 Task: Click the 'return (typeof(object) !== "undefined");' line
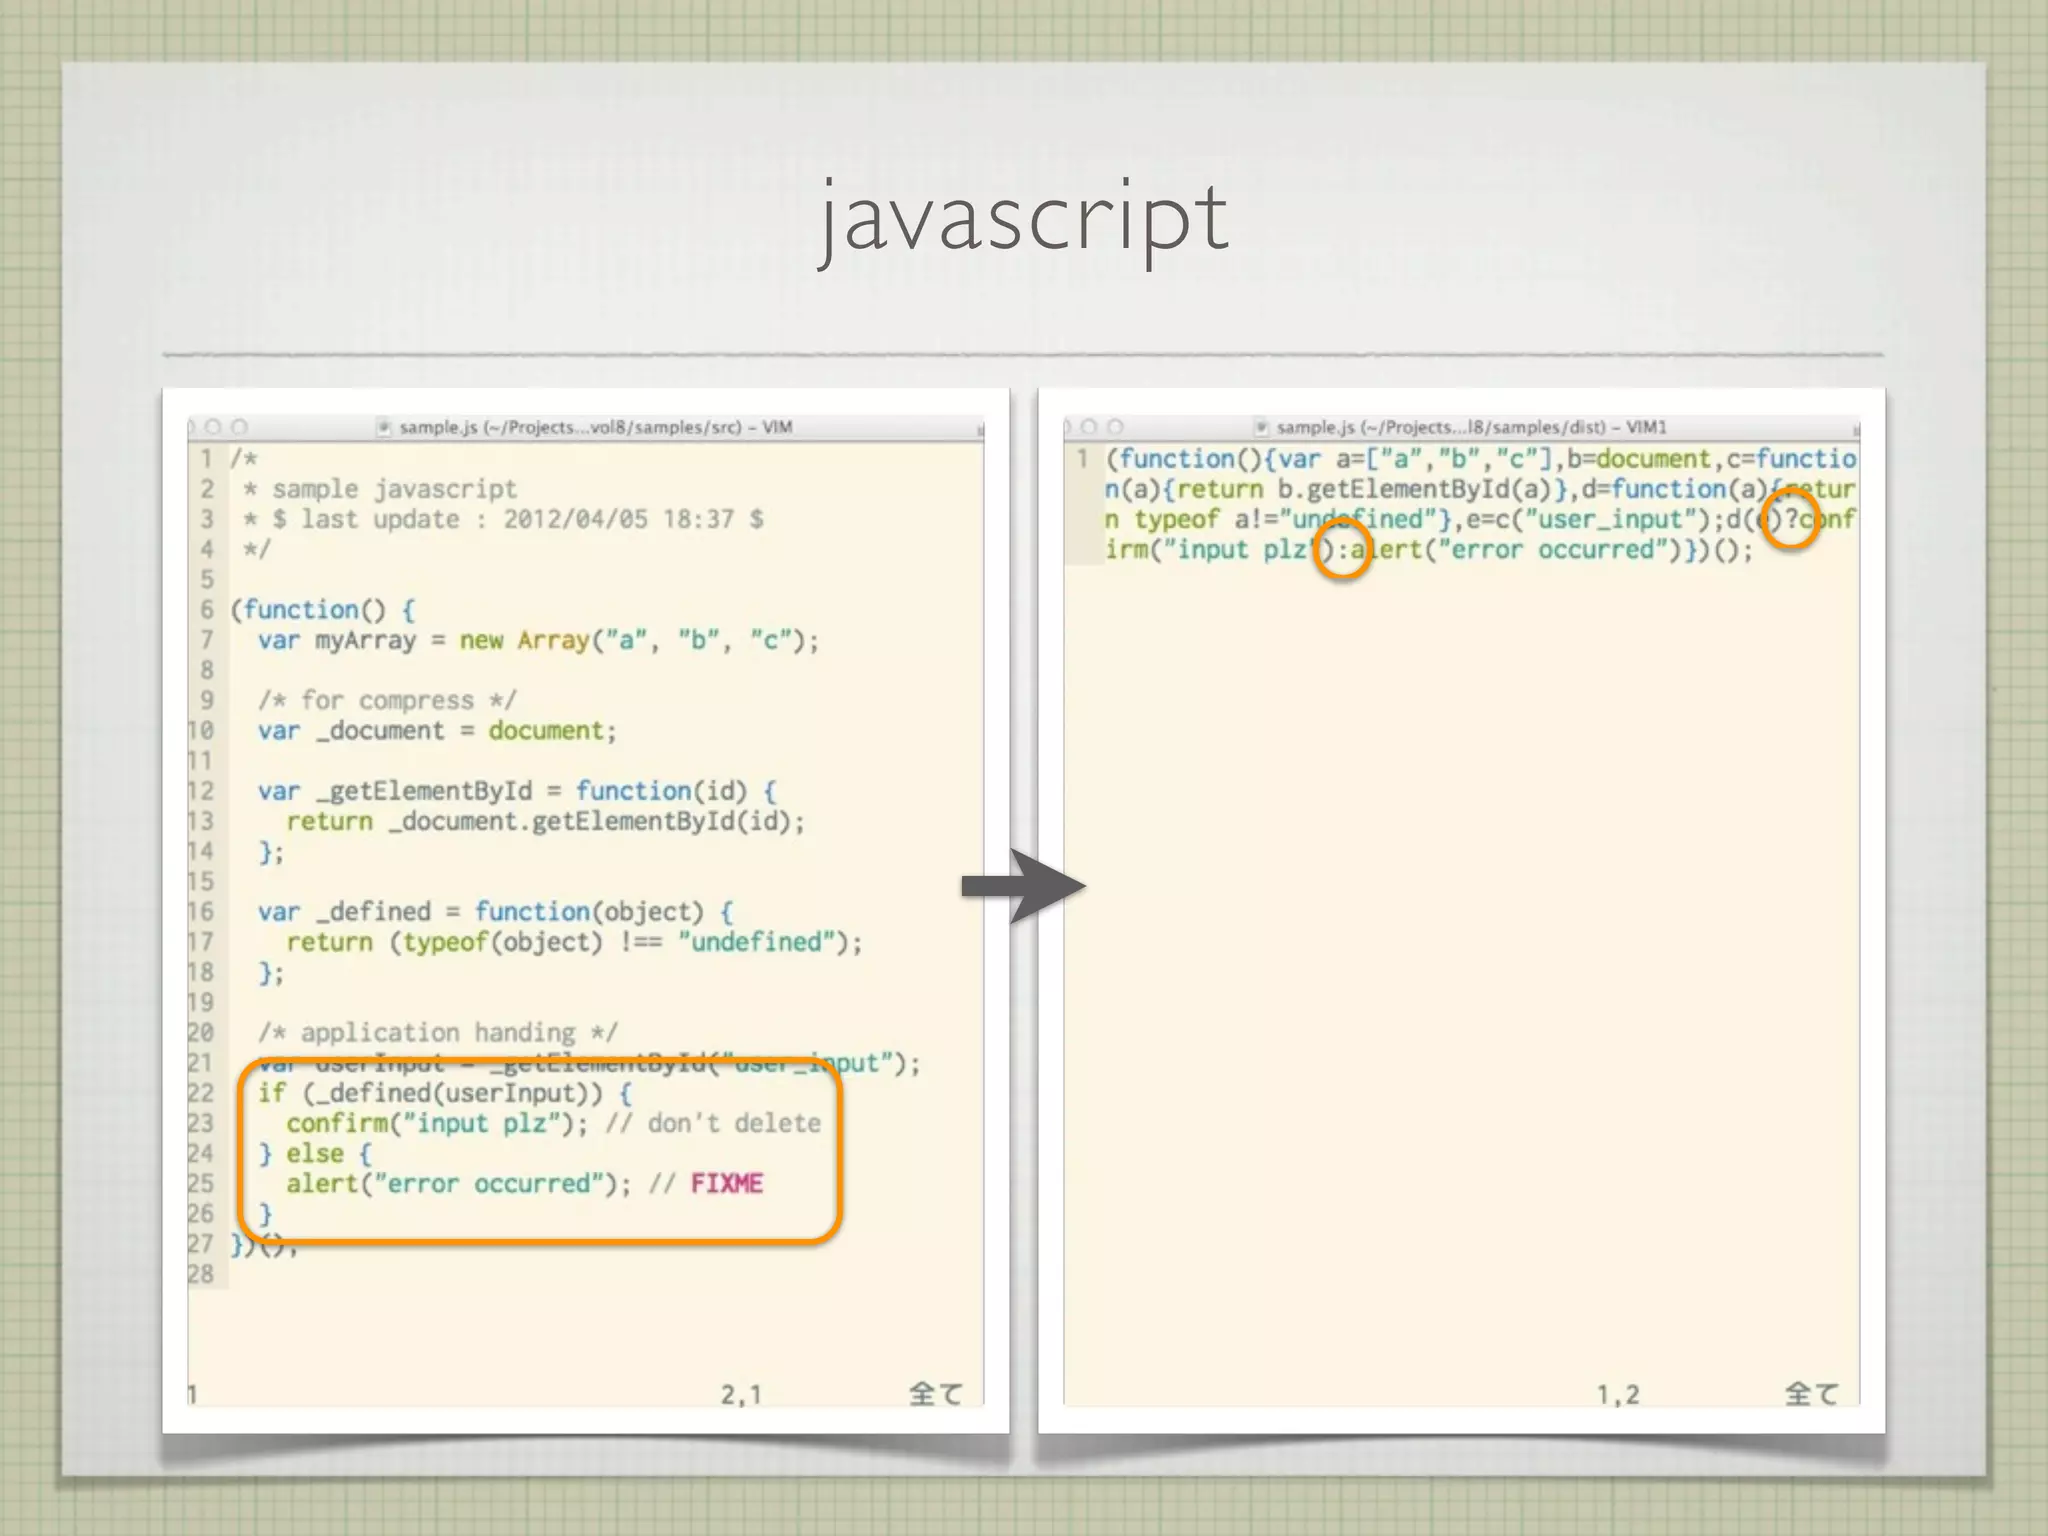tap(574, 942)
